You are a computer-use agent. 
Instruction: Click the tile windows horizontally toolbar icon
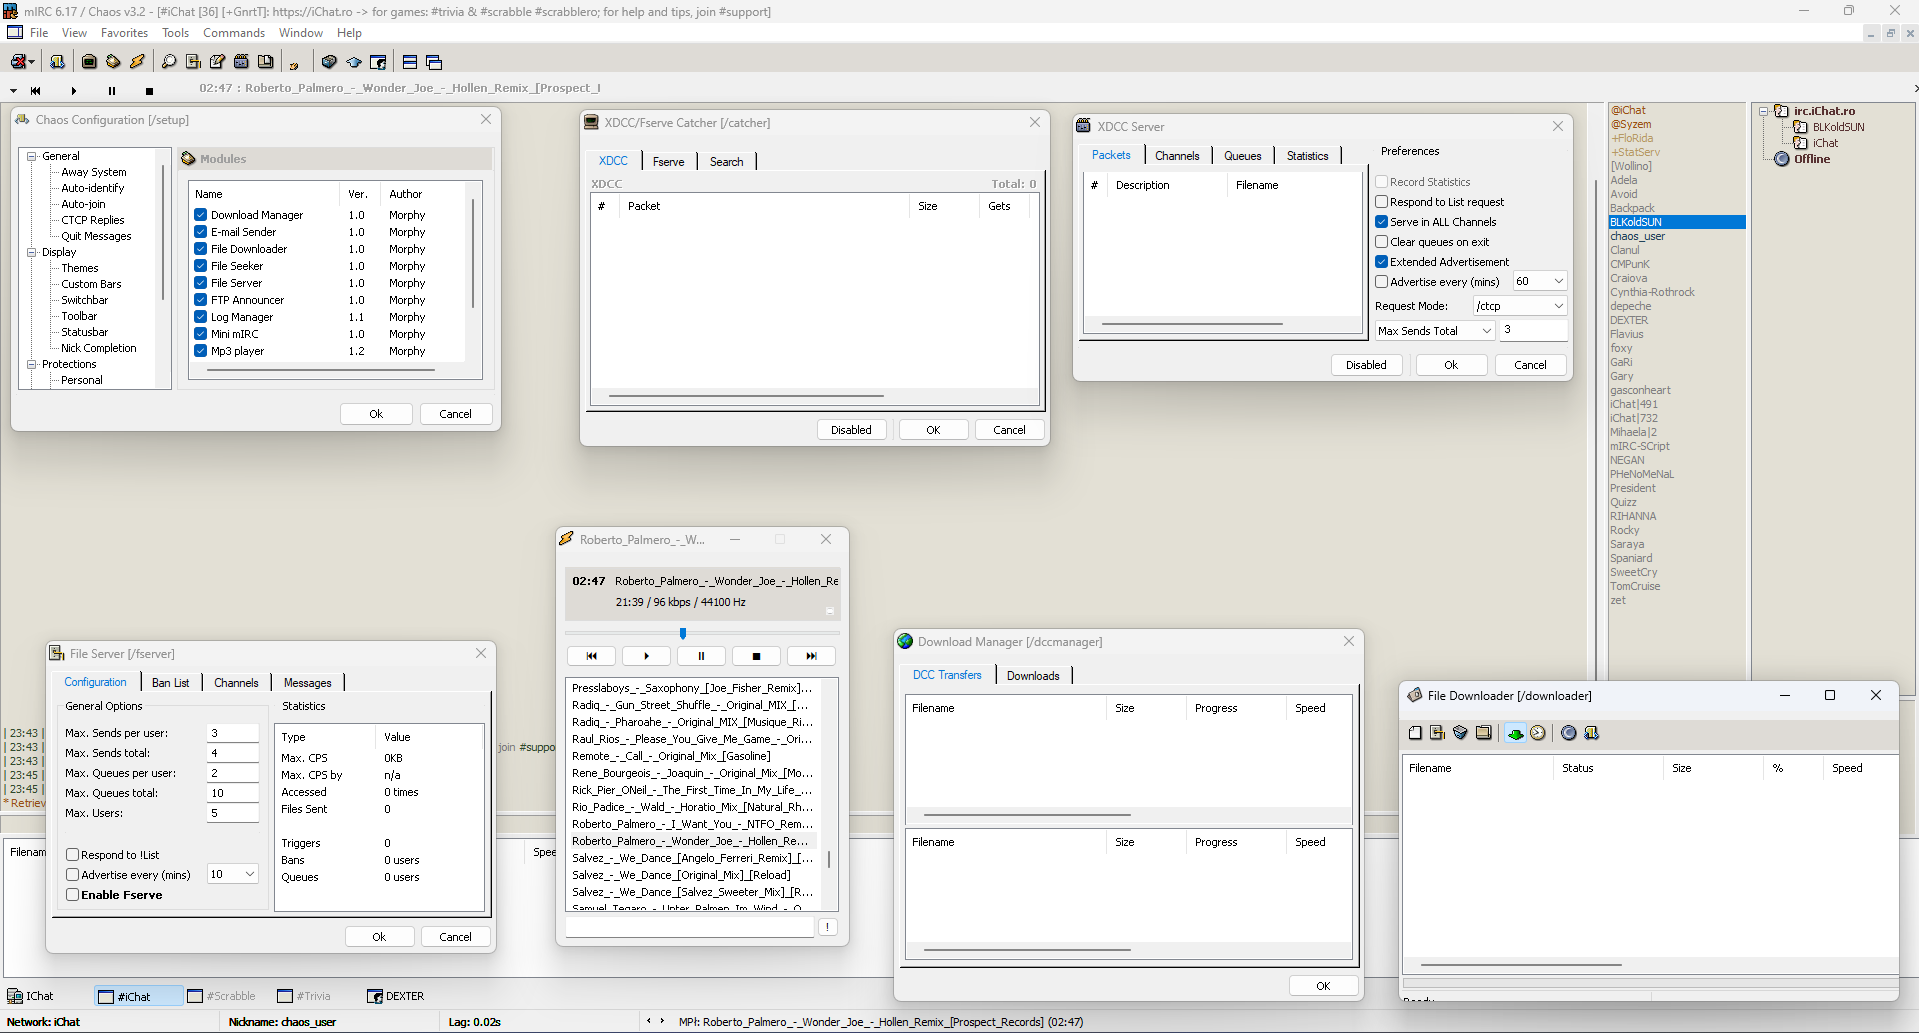[x=410, y=62]
